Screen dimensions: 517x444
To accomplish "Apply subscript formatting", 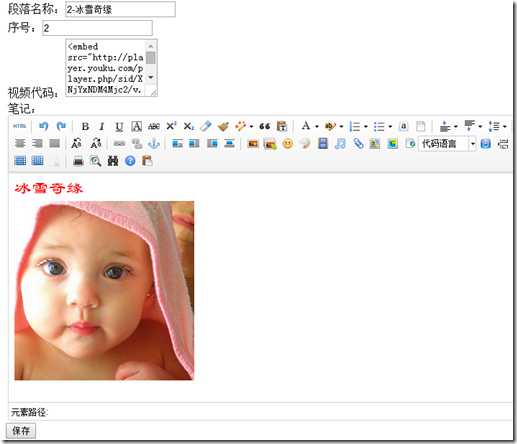I will [x=189, y=126].
